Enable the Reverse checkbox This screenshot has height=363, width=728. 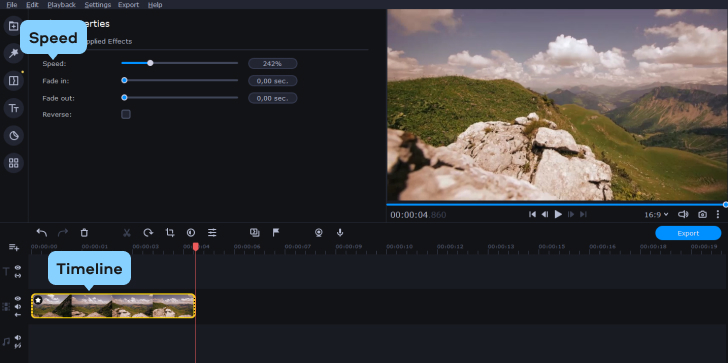(126, 114)
